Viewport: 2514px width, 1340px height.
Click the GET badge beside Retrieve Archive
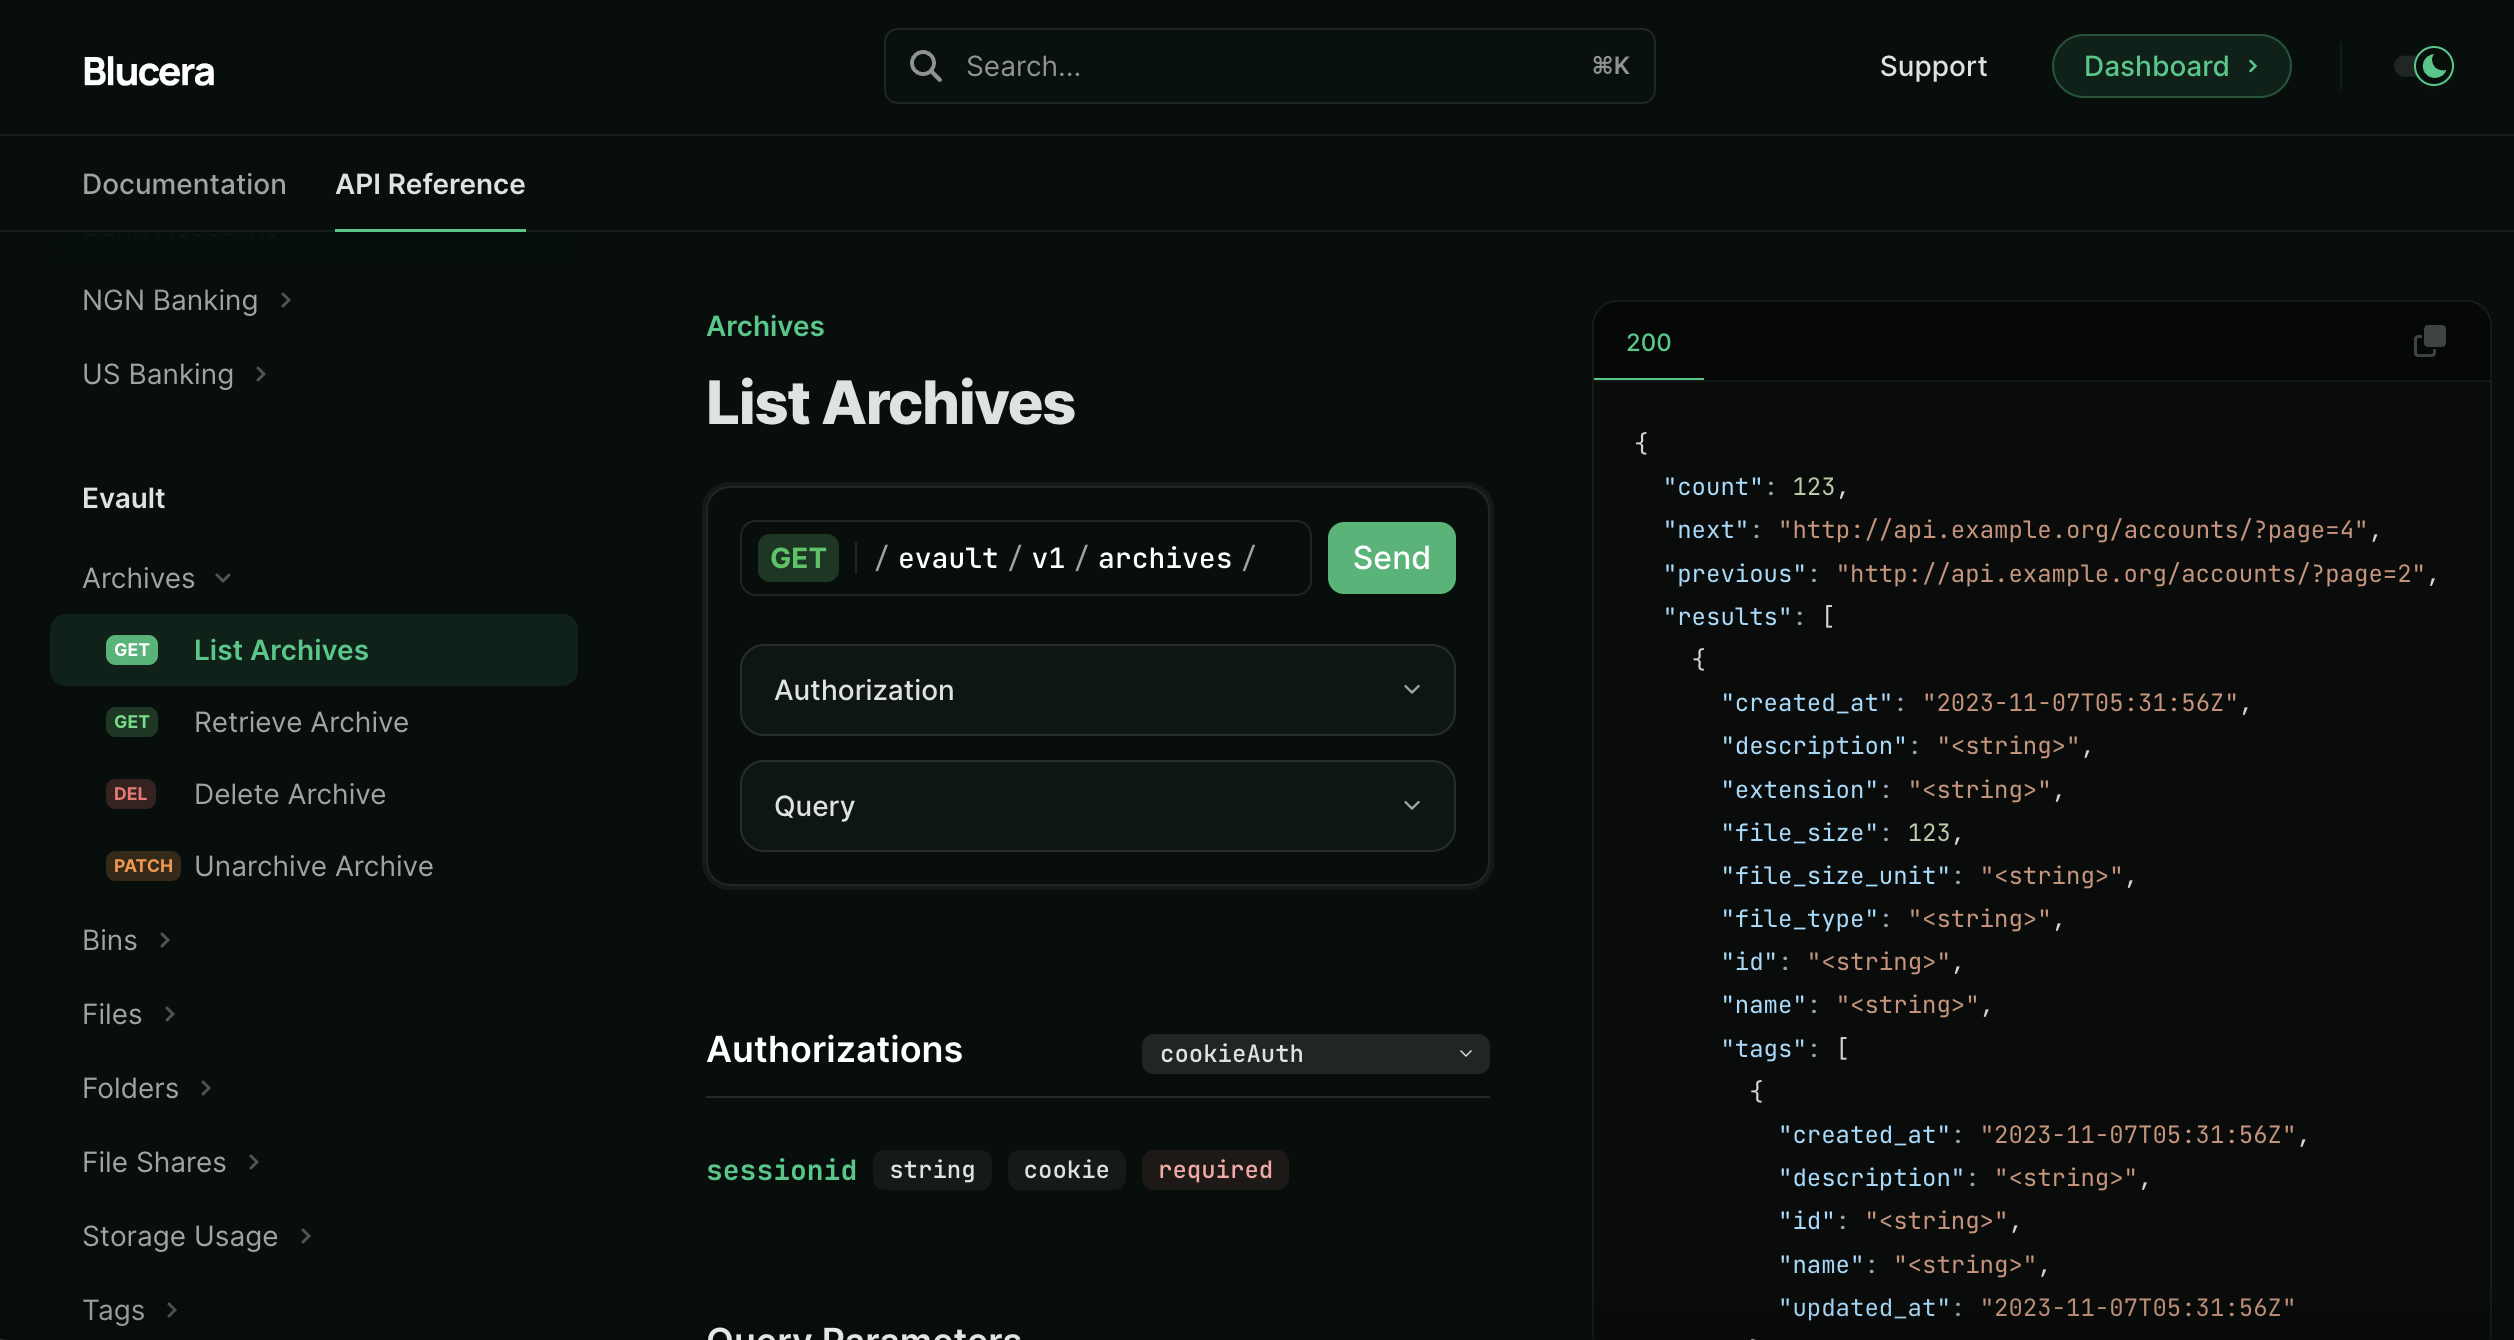click(x=132, y=722)
